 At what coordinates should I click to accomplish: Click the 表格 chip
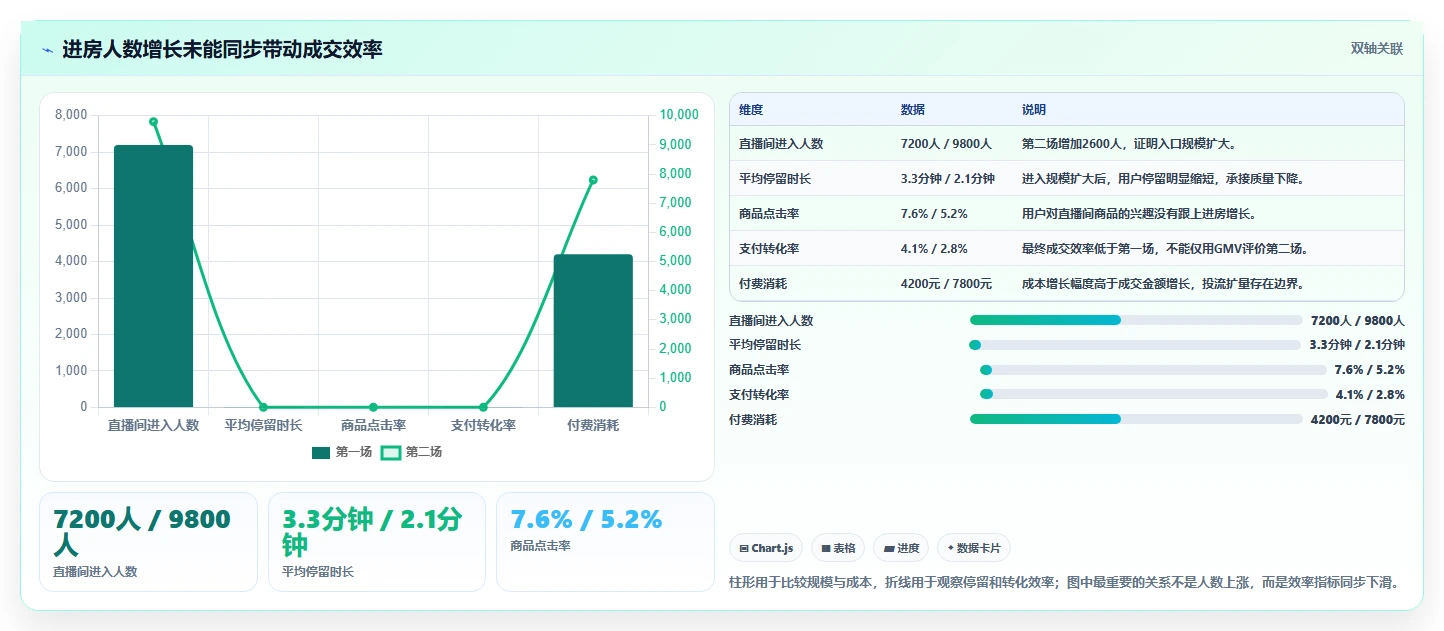(838, 548)
